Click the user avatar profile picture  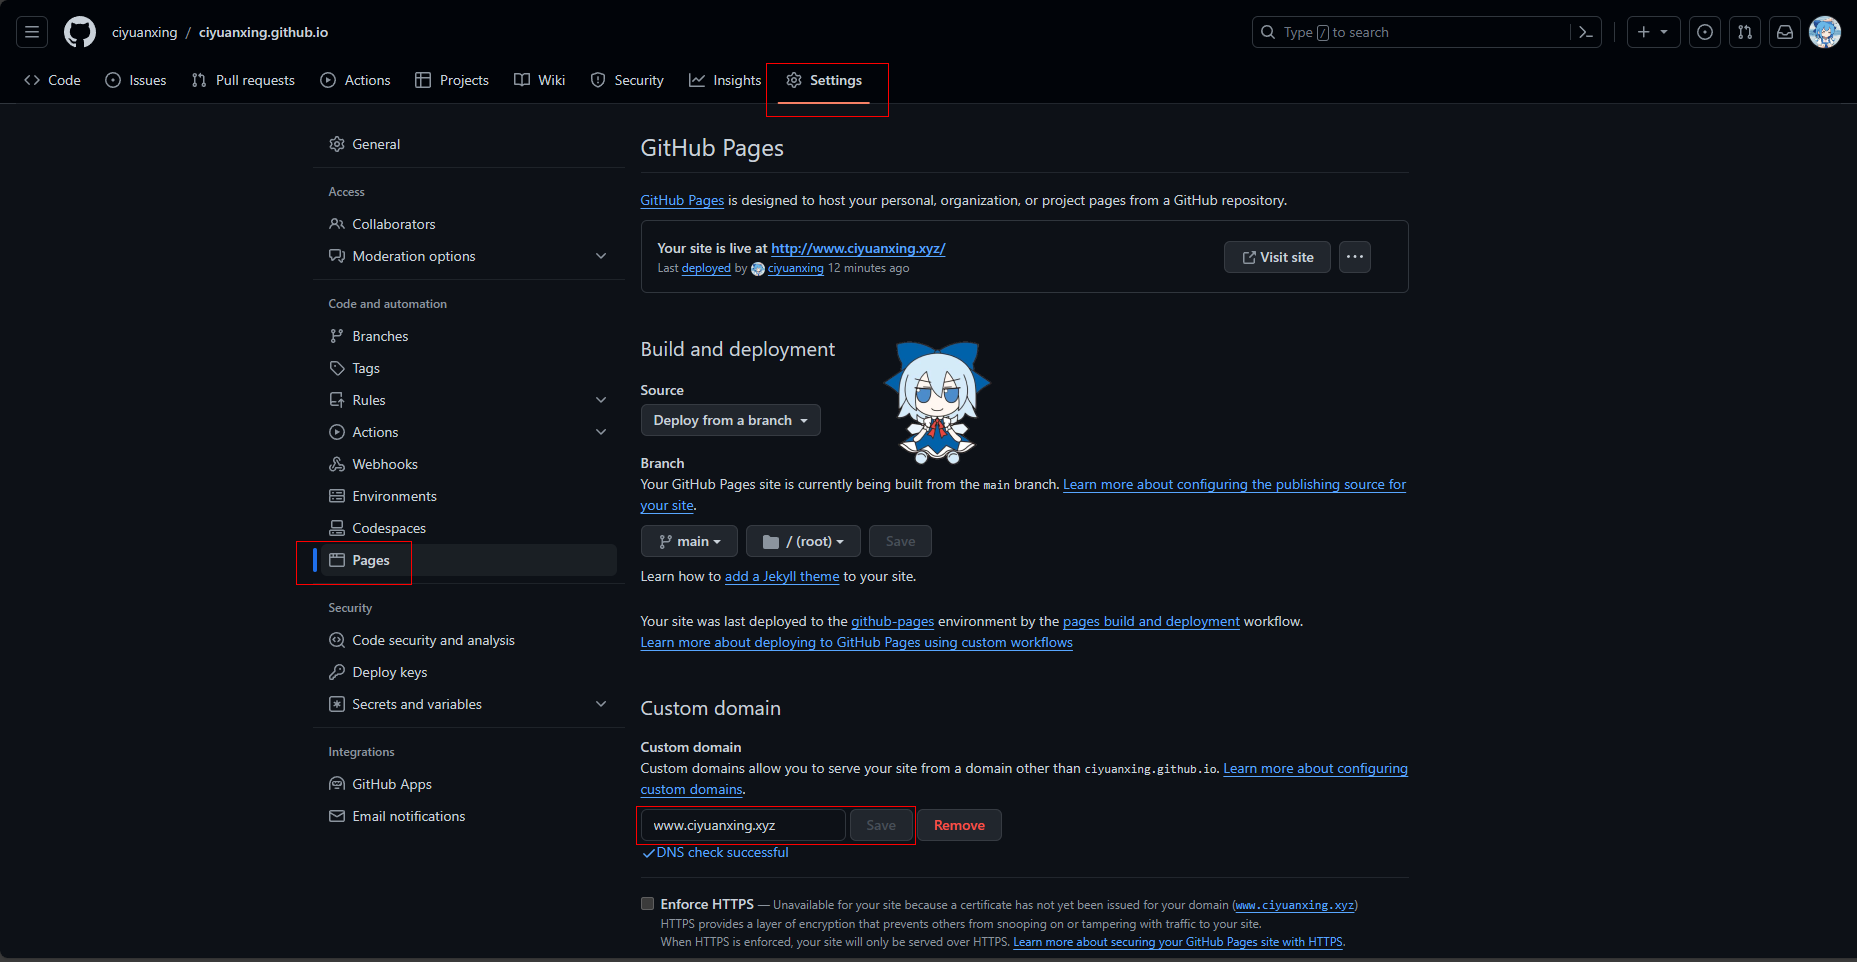[x=1825, y=32]
